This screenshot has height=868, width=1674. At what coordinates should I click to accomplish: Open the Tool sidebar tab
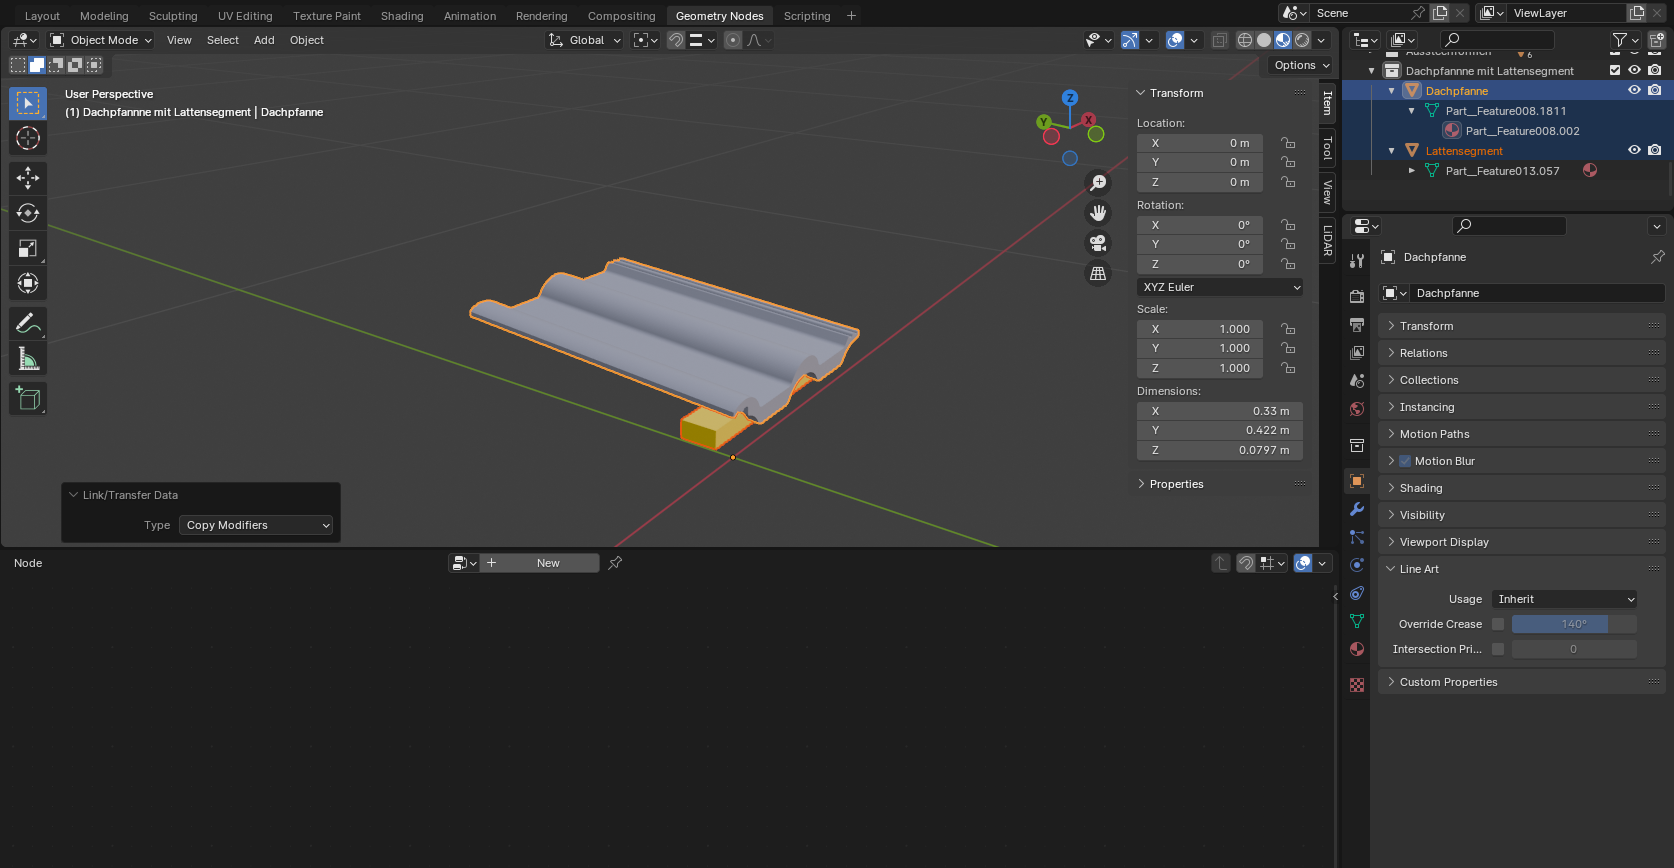point(1327,149)
